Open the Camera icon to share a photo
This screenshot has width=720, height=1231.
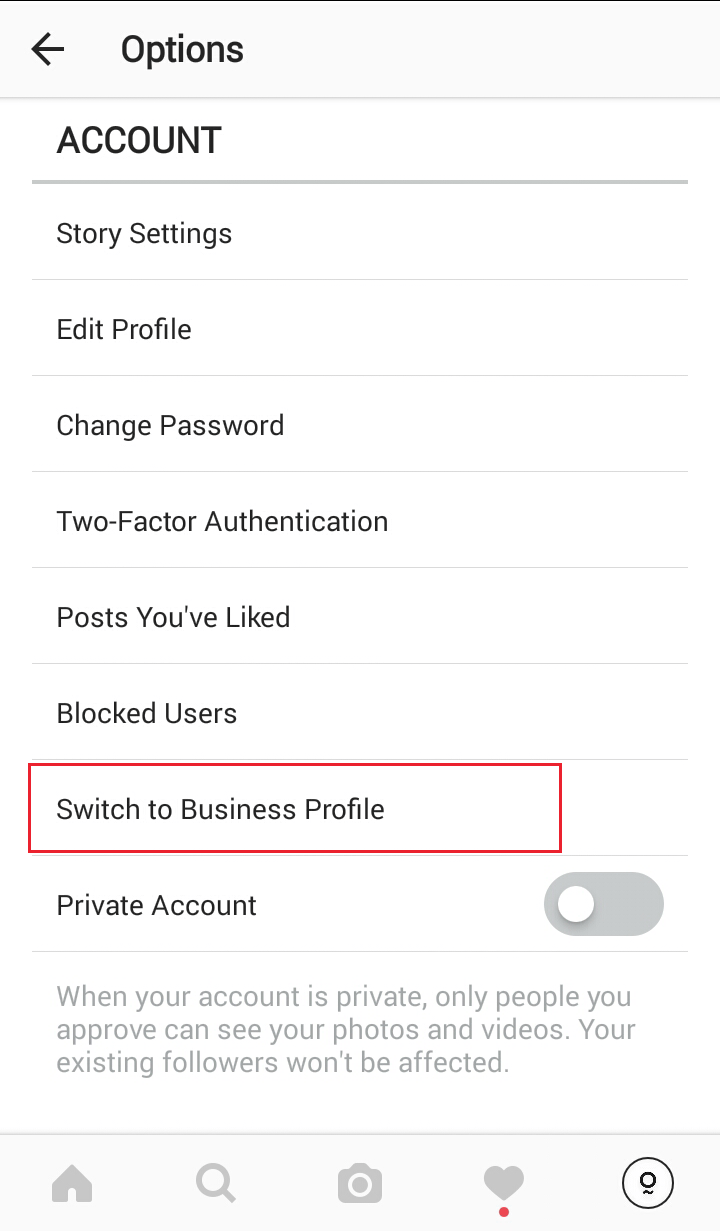360,1183
